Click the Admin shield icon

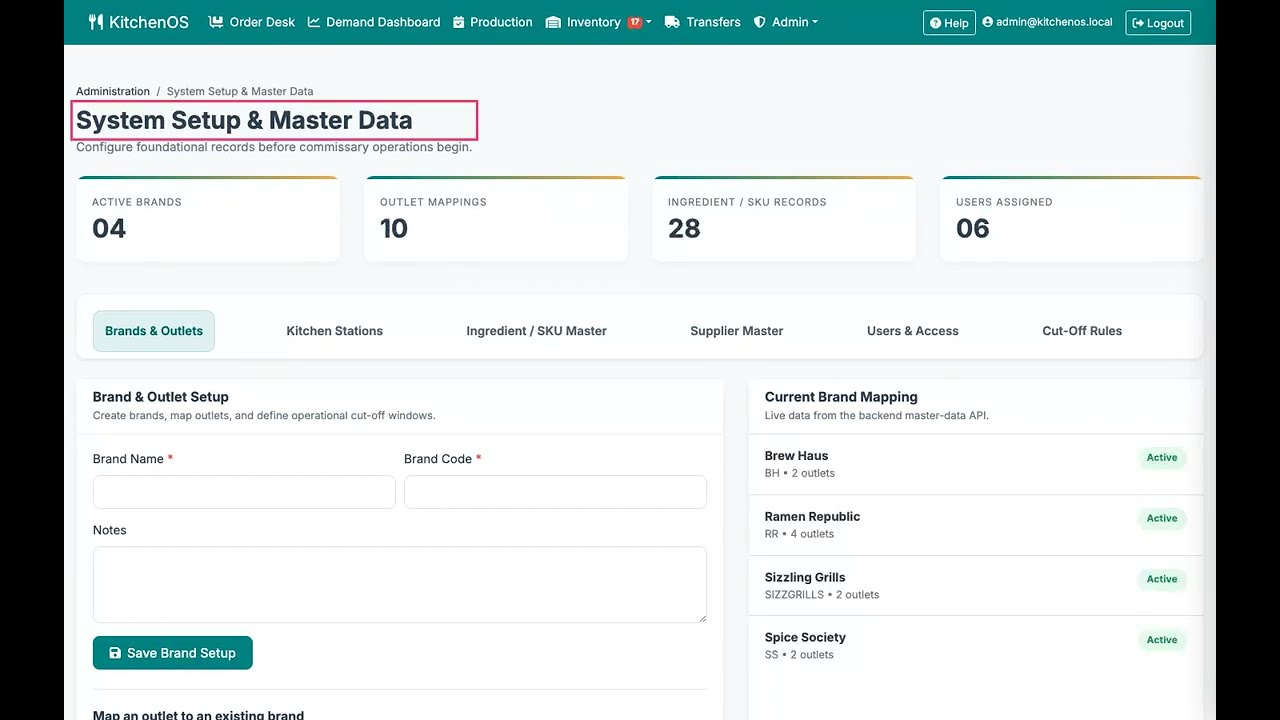[x=760, y=22]
